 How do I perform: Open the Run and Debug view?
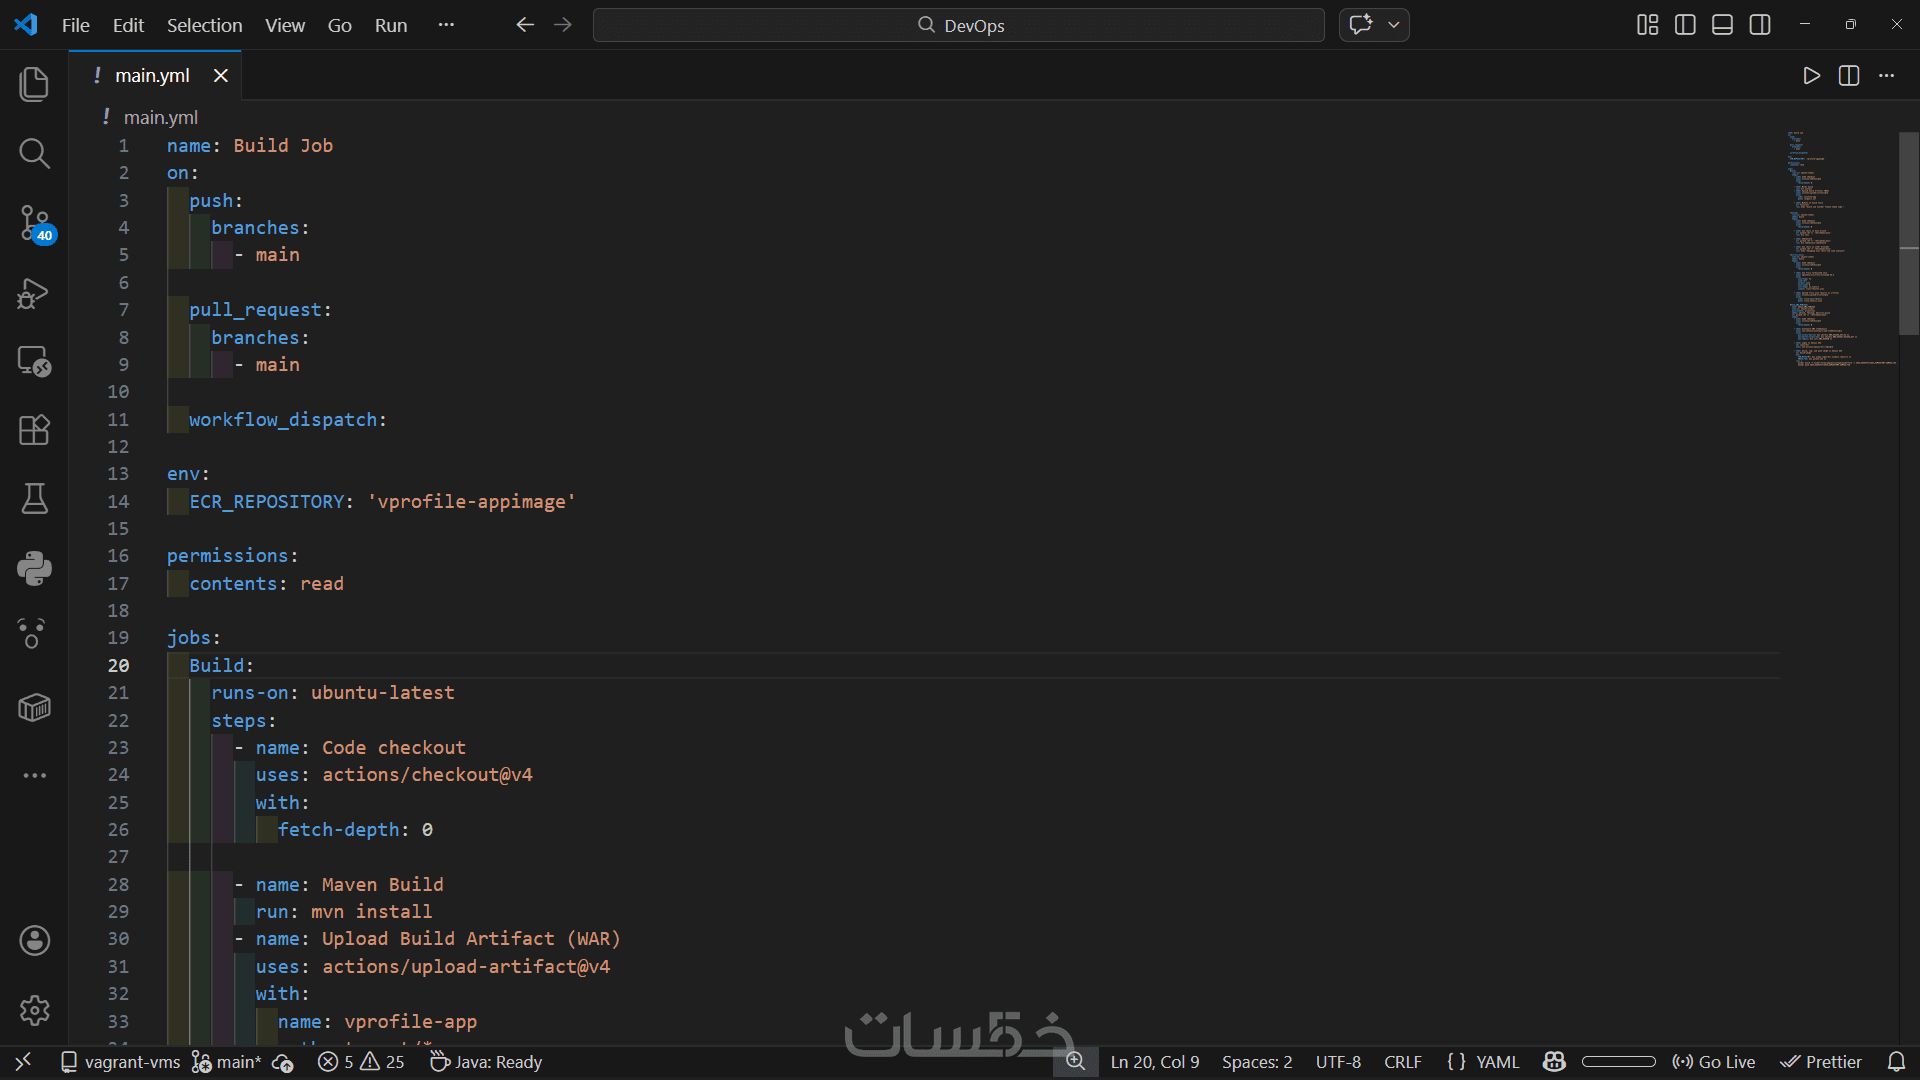pyautogui.click(x=34, y=293)
